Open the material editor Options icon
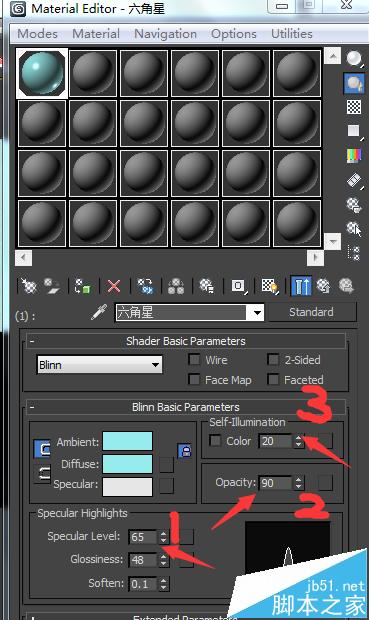The height and width of the screenshot is (620, 369). point(354,204)
